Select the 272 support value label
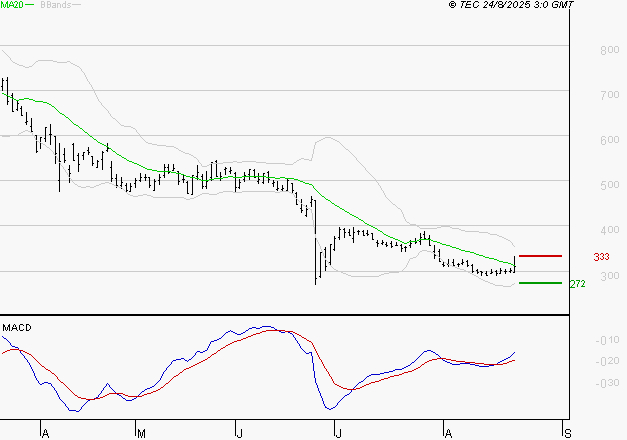627x440 pixels. (577, 284)
